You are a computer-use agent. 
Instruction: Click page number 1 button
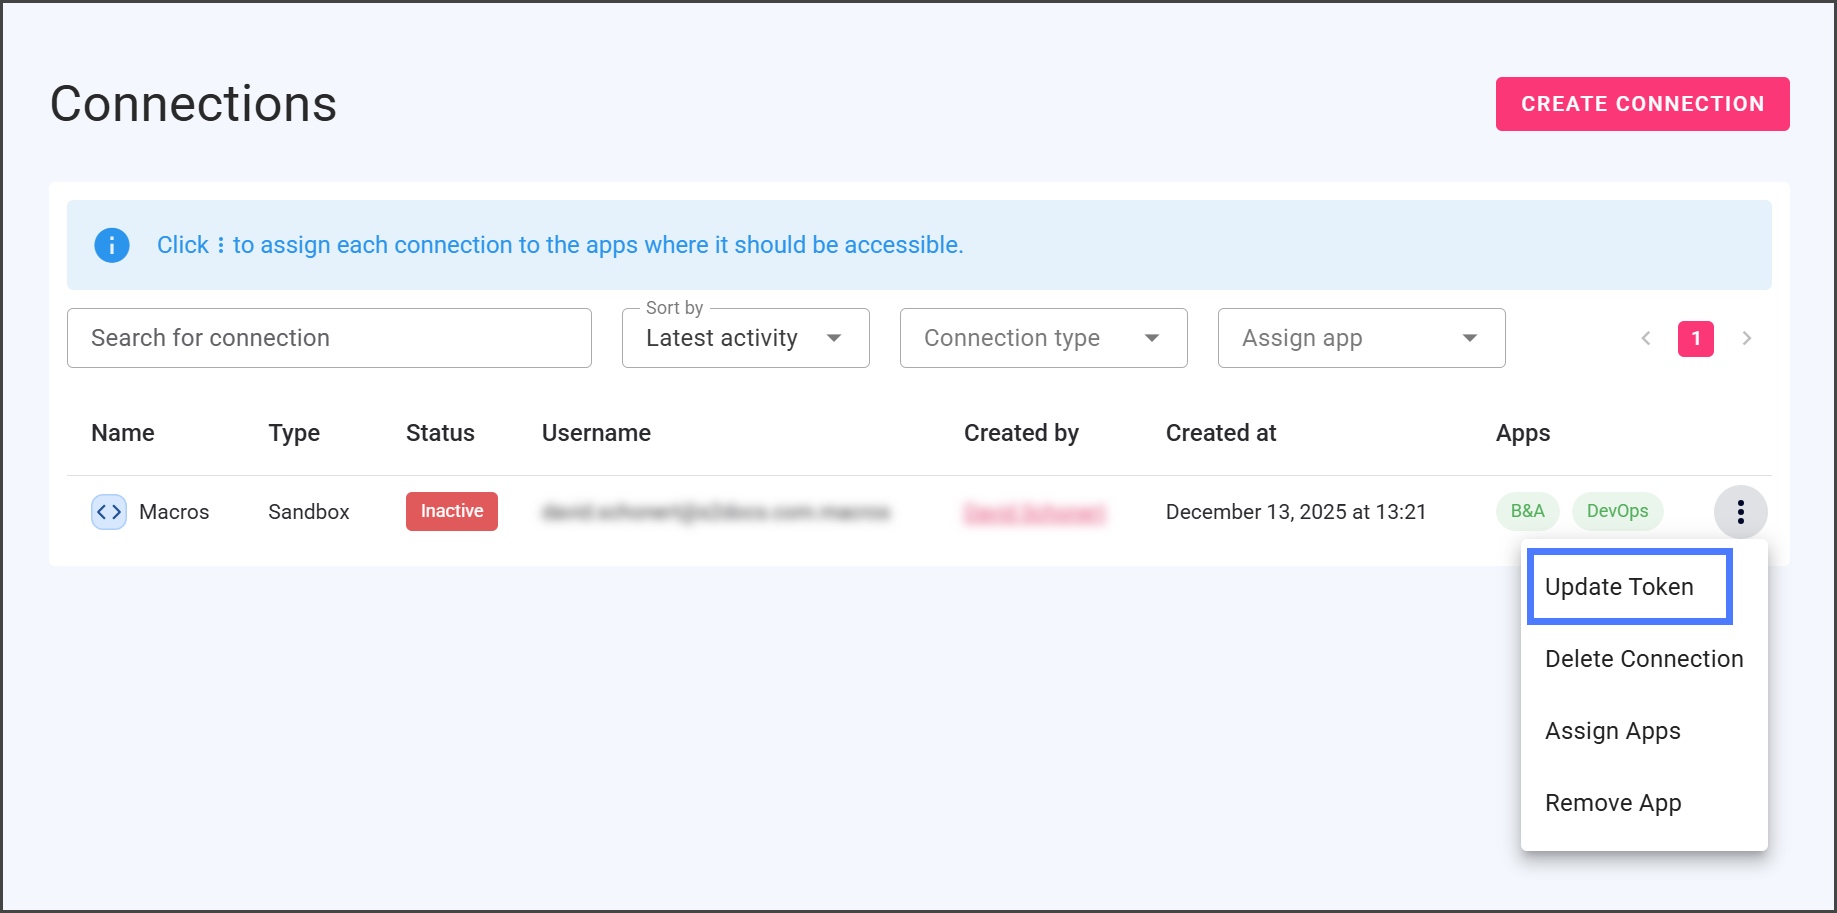[x=1695, y=339]
